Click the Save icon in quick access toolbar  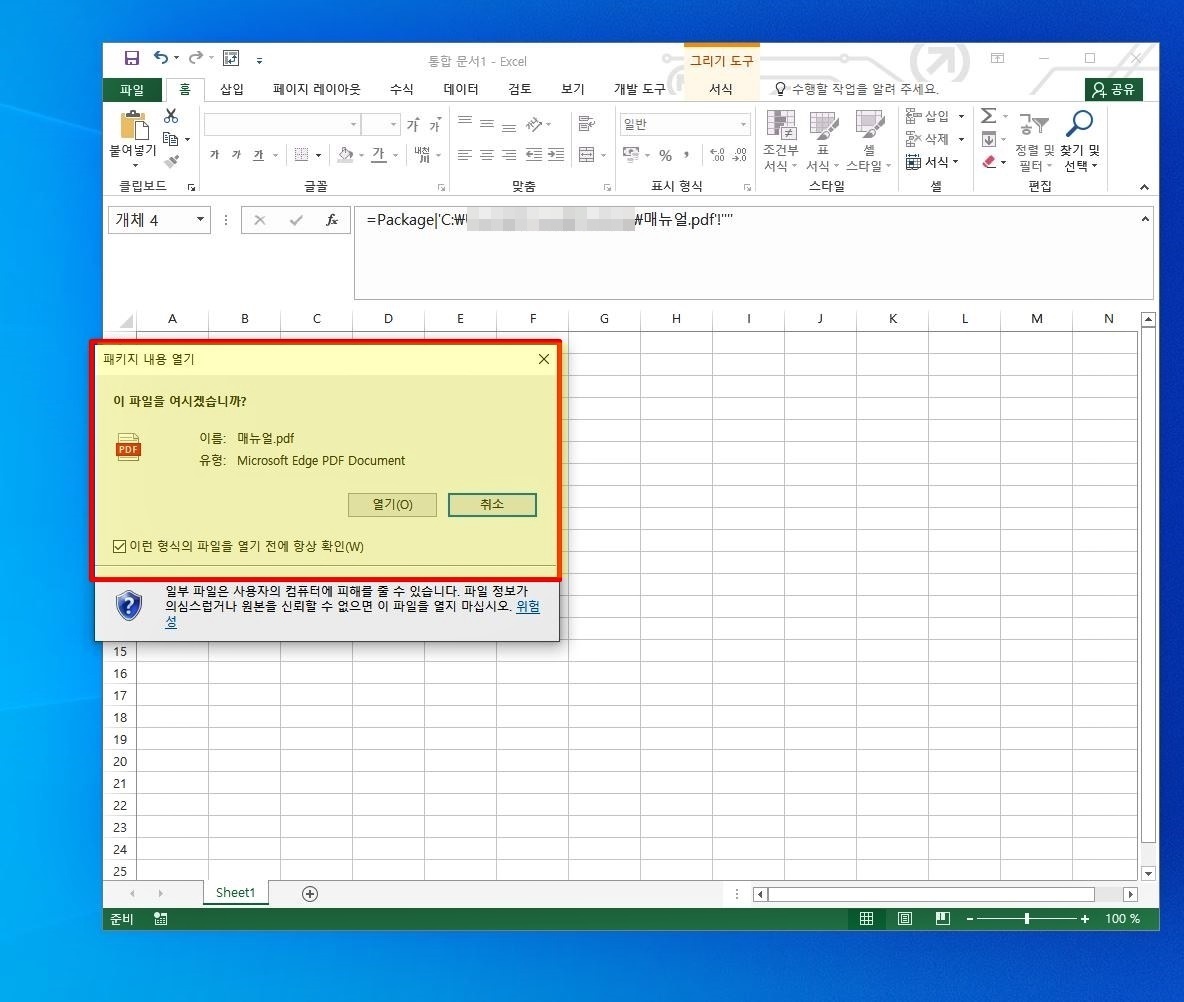tap(131, 58)
